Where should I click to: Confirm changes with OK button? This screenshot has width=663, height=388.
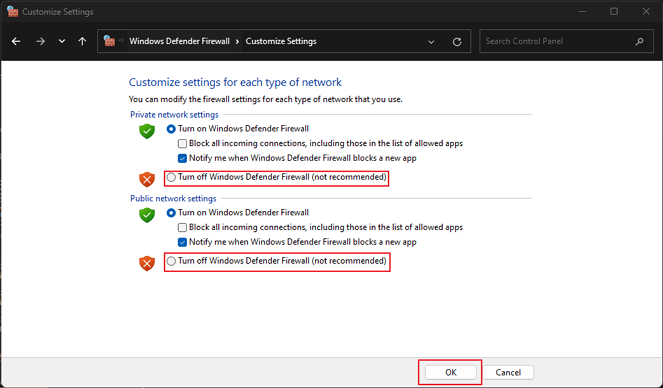click(x=451, y=372)
